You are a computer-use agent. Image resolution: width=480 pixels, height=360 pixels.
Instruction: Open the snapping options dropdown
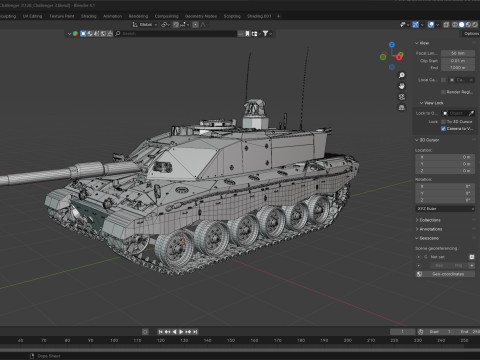coord(184,25)
